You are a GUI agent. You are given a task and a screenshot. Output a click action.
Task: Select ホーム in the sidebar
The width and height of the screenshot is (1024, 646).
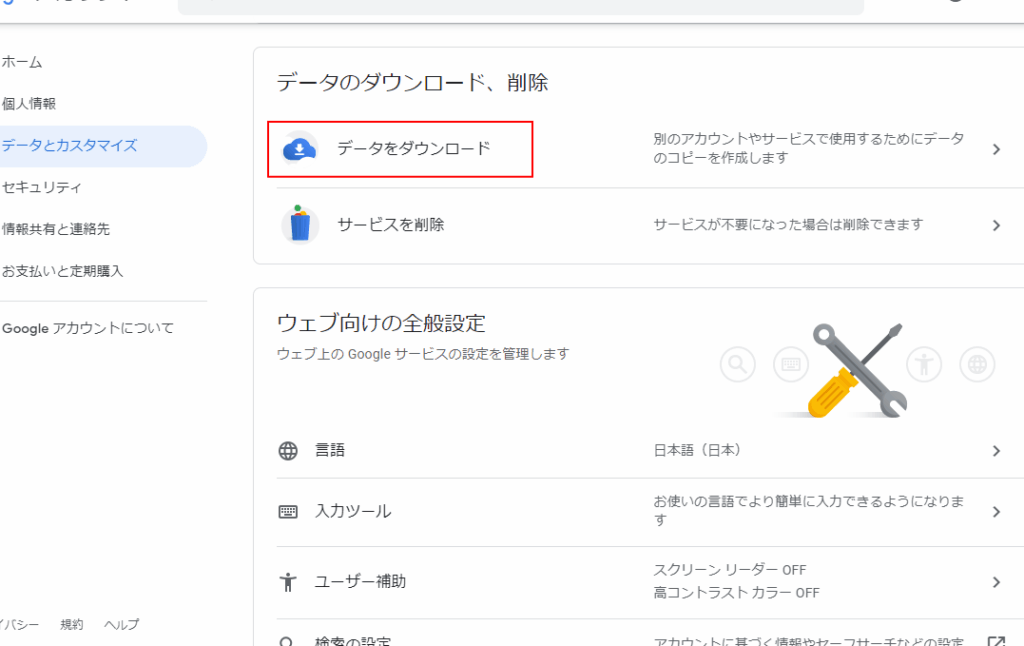pyautogui.click(x=22, y=62)
